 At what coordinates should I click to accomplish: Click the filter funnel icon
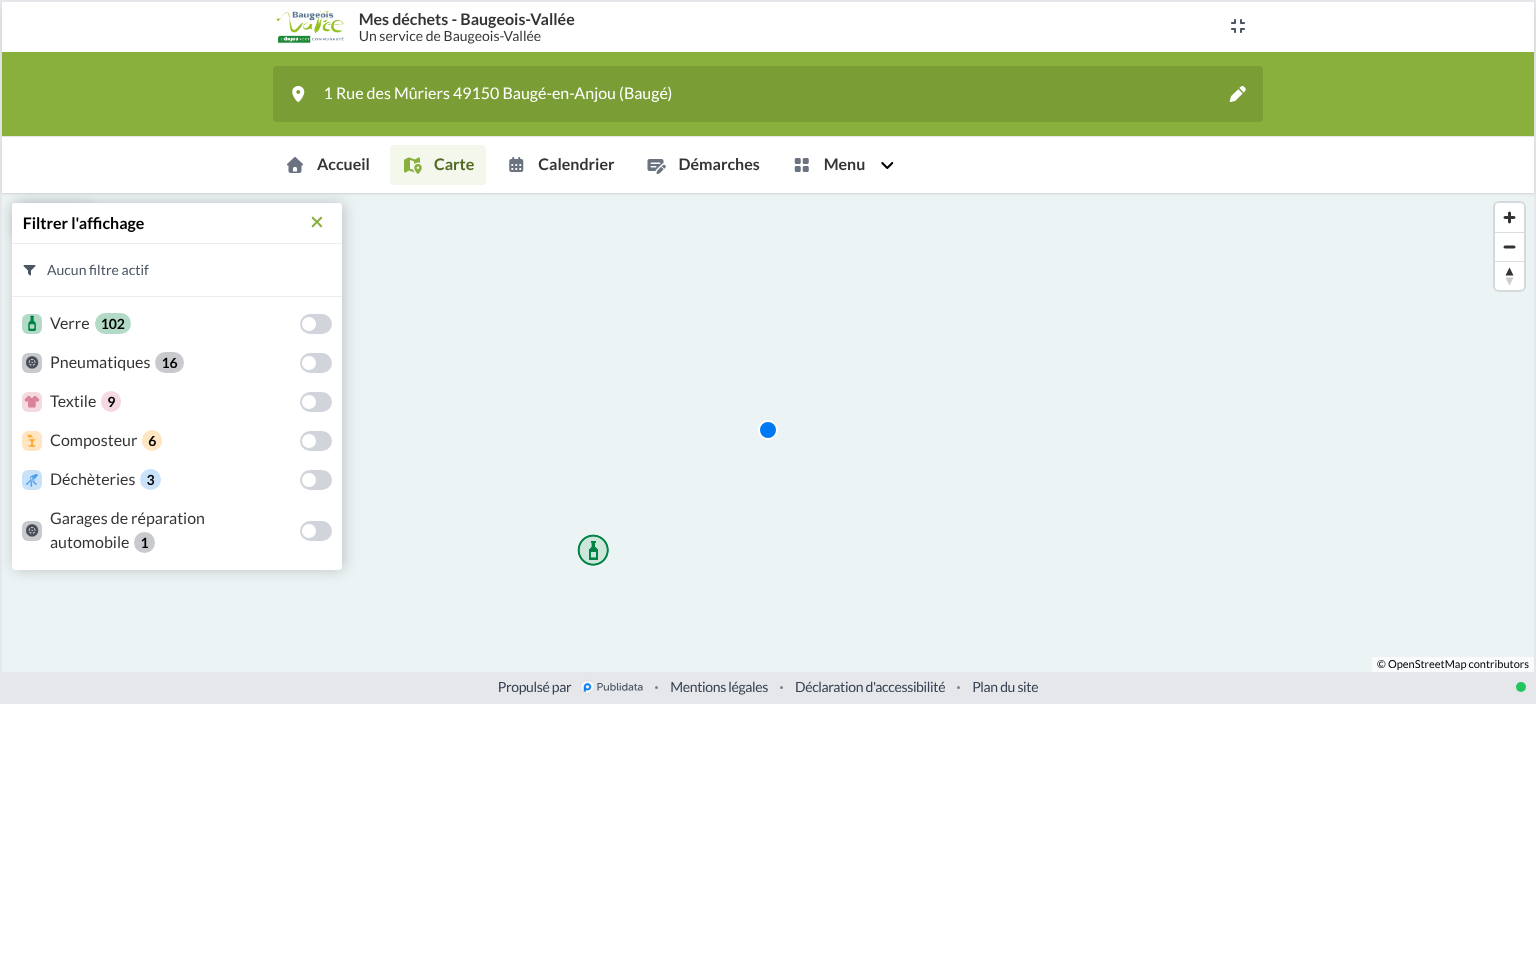[30, 270]
